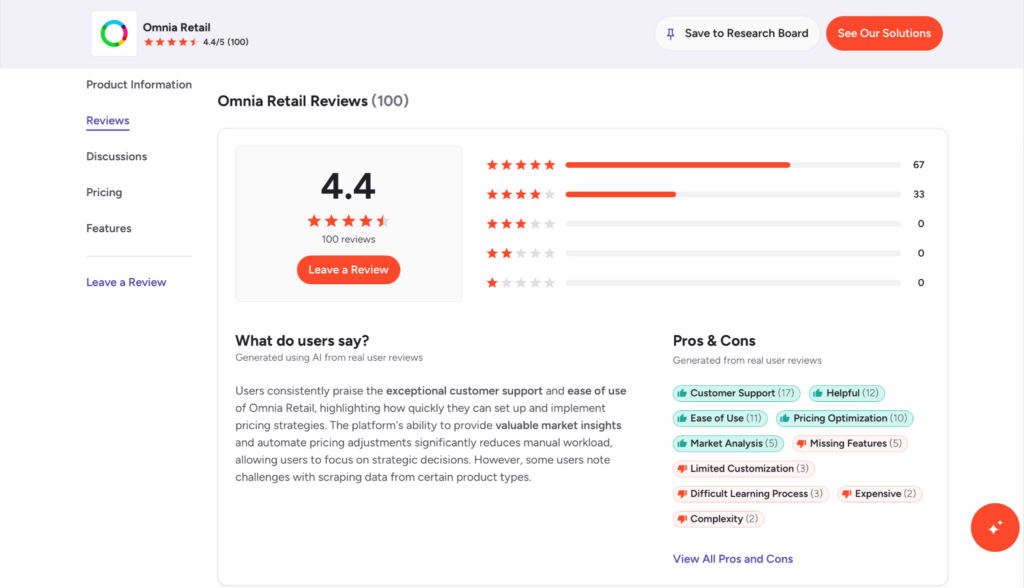Navigate to Pricing section
The image size is (1024, 588).
[x=104, y=192]
